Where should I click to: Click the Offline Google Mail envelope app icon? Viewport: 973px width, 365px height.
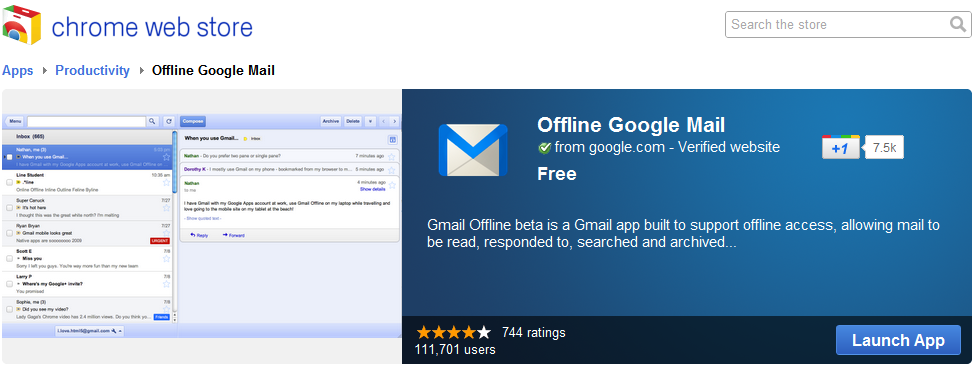pos(473,150)
